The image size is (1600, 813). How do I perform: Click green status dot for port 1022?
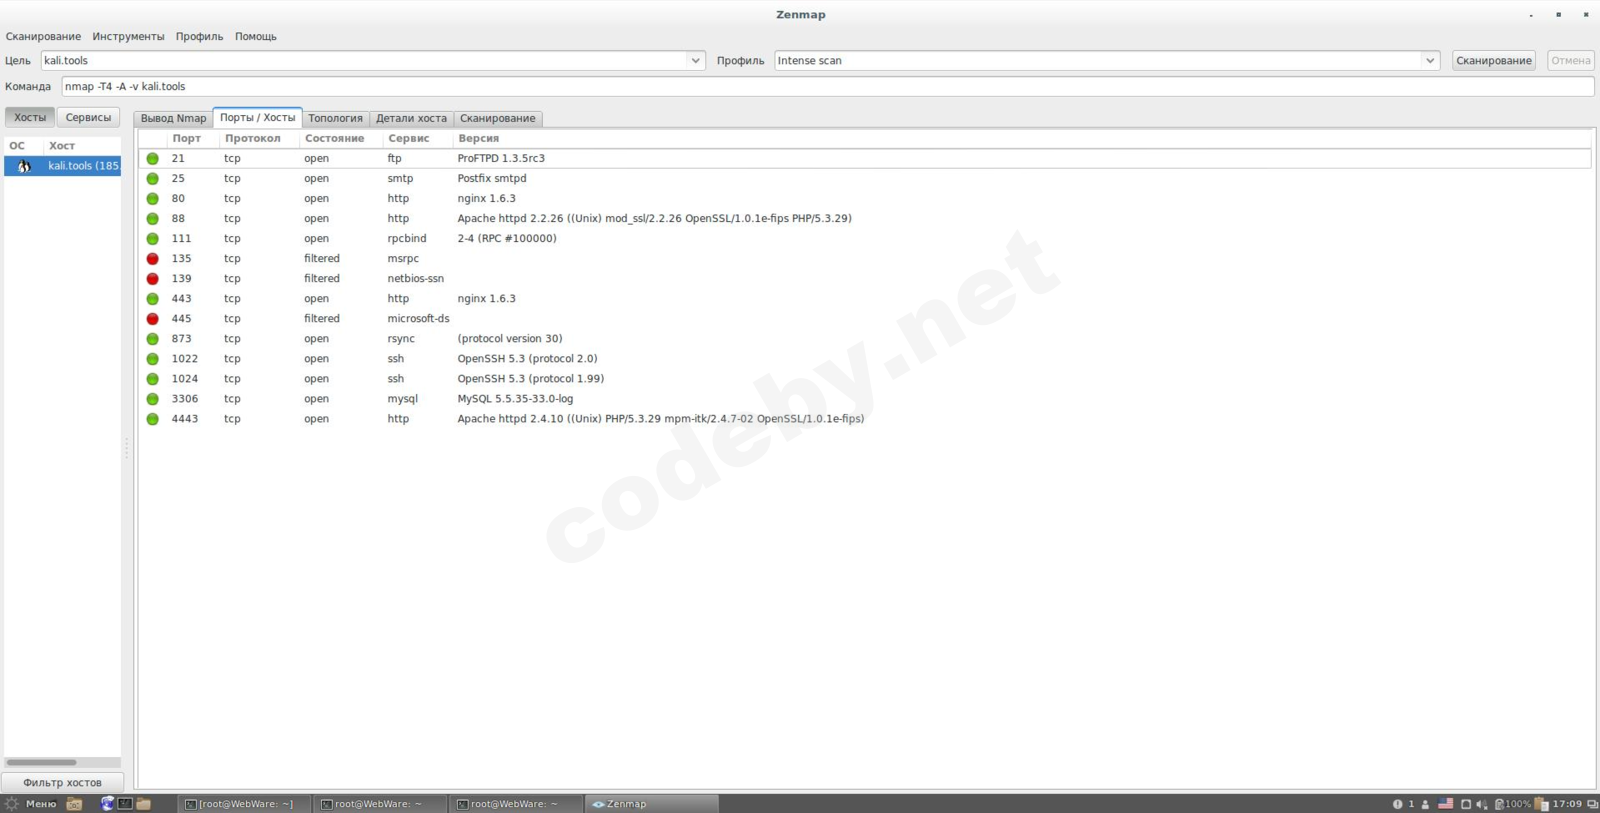tap(152, 358)
